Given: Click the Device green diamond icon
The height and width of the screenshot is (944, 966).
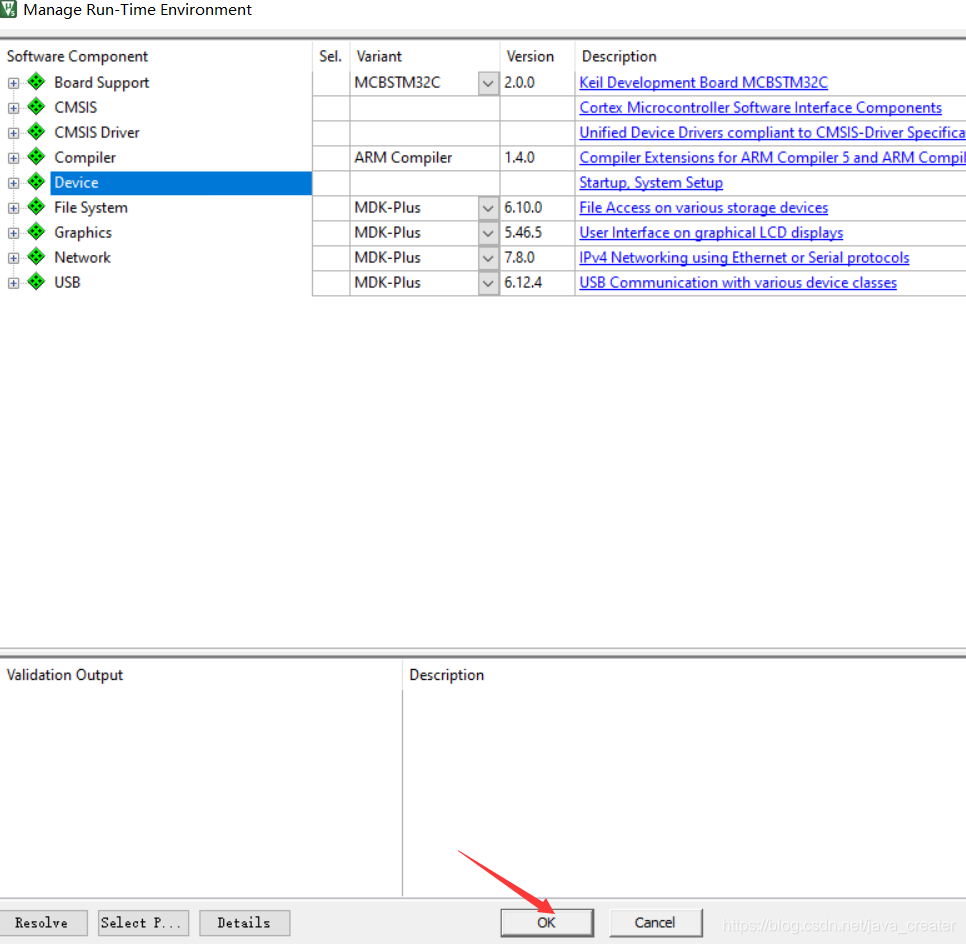Looking at the screenshot, I should (36, 182).
